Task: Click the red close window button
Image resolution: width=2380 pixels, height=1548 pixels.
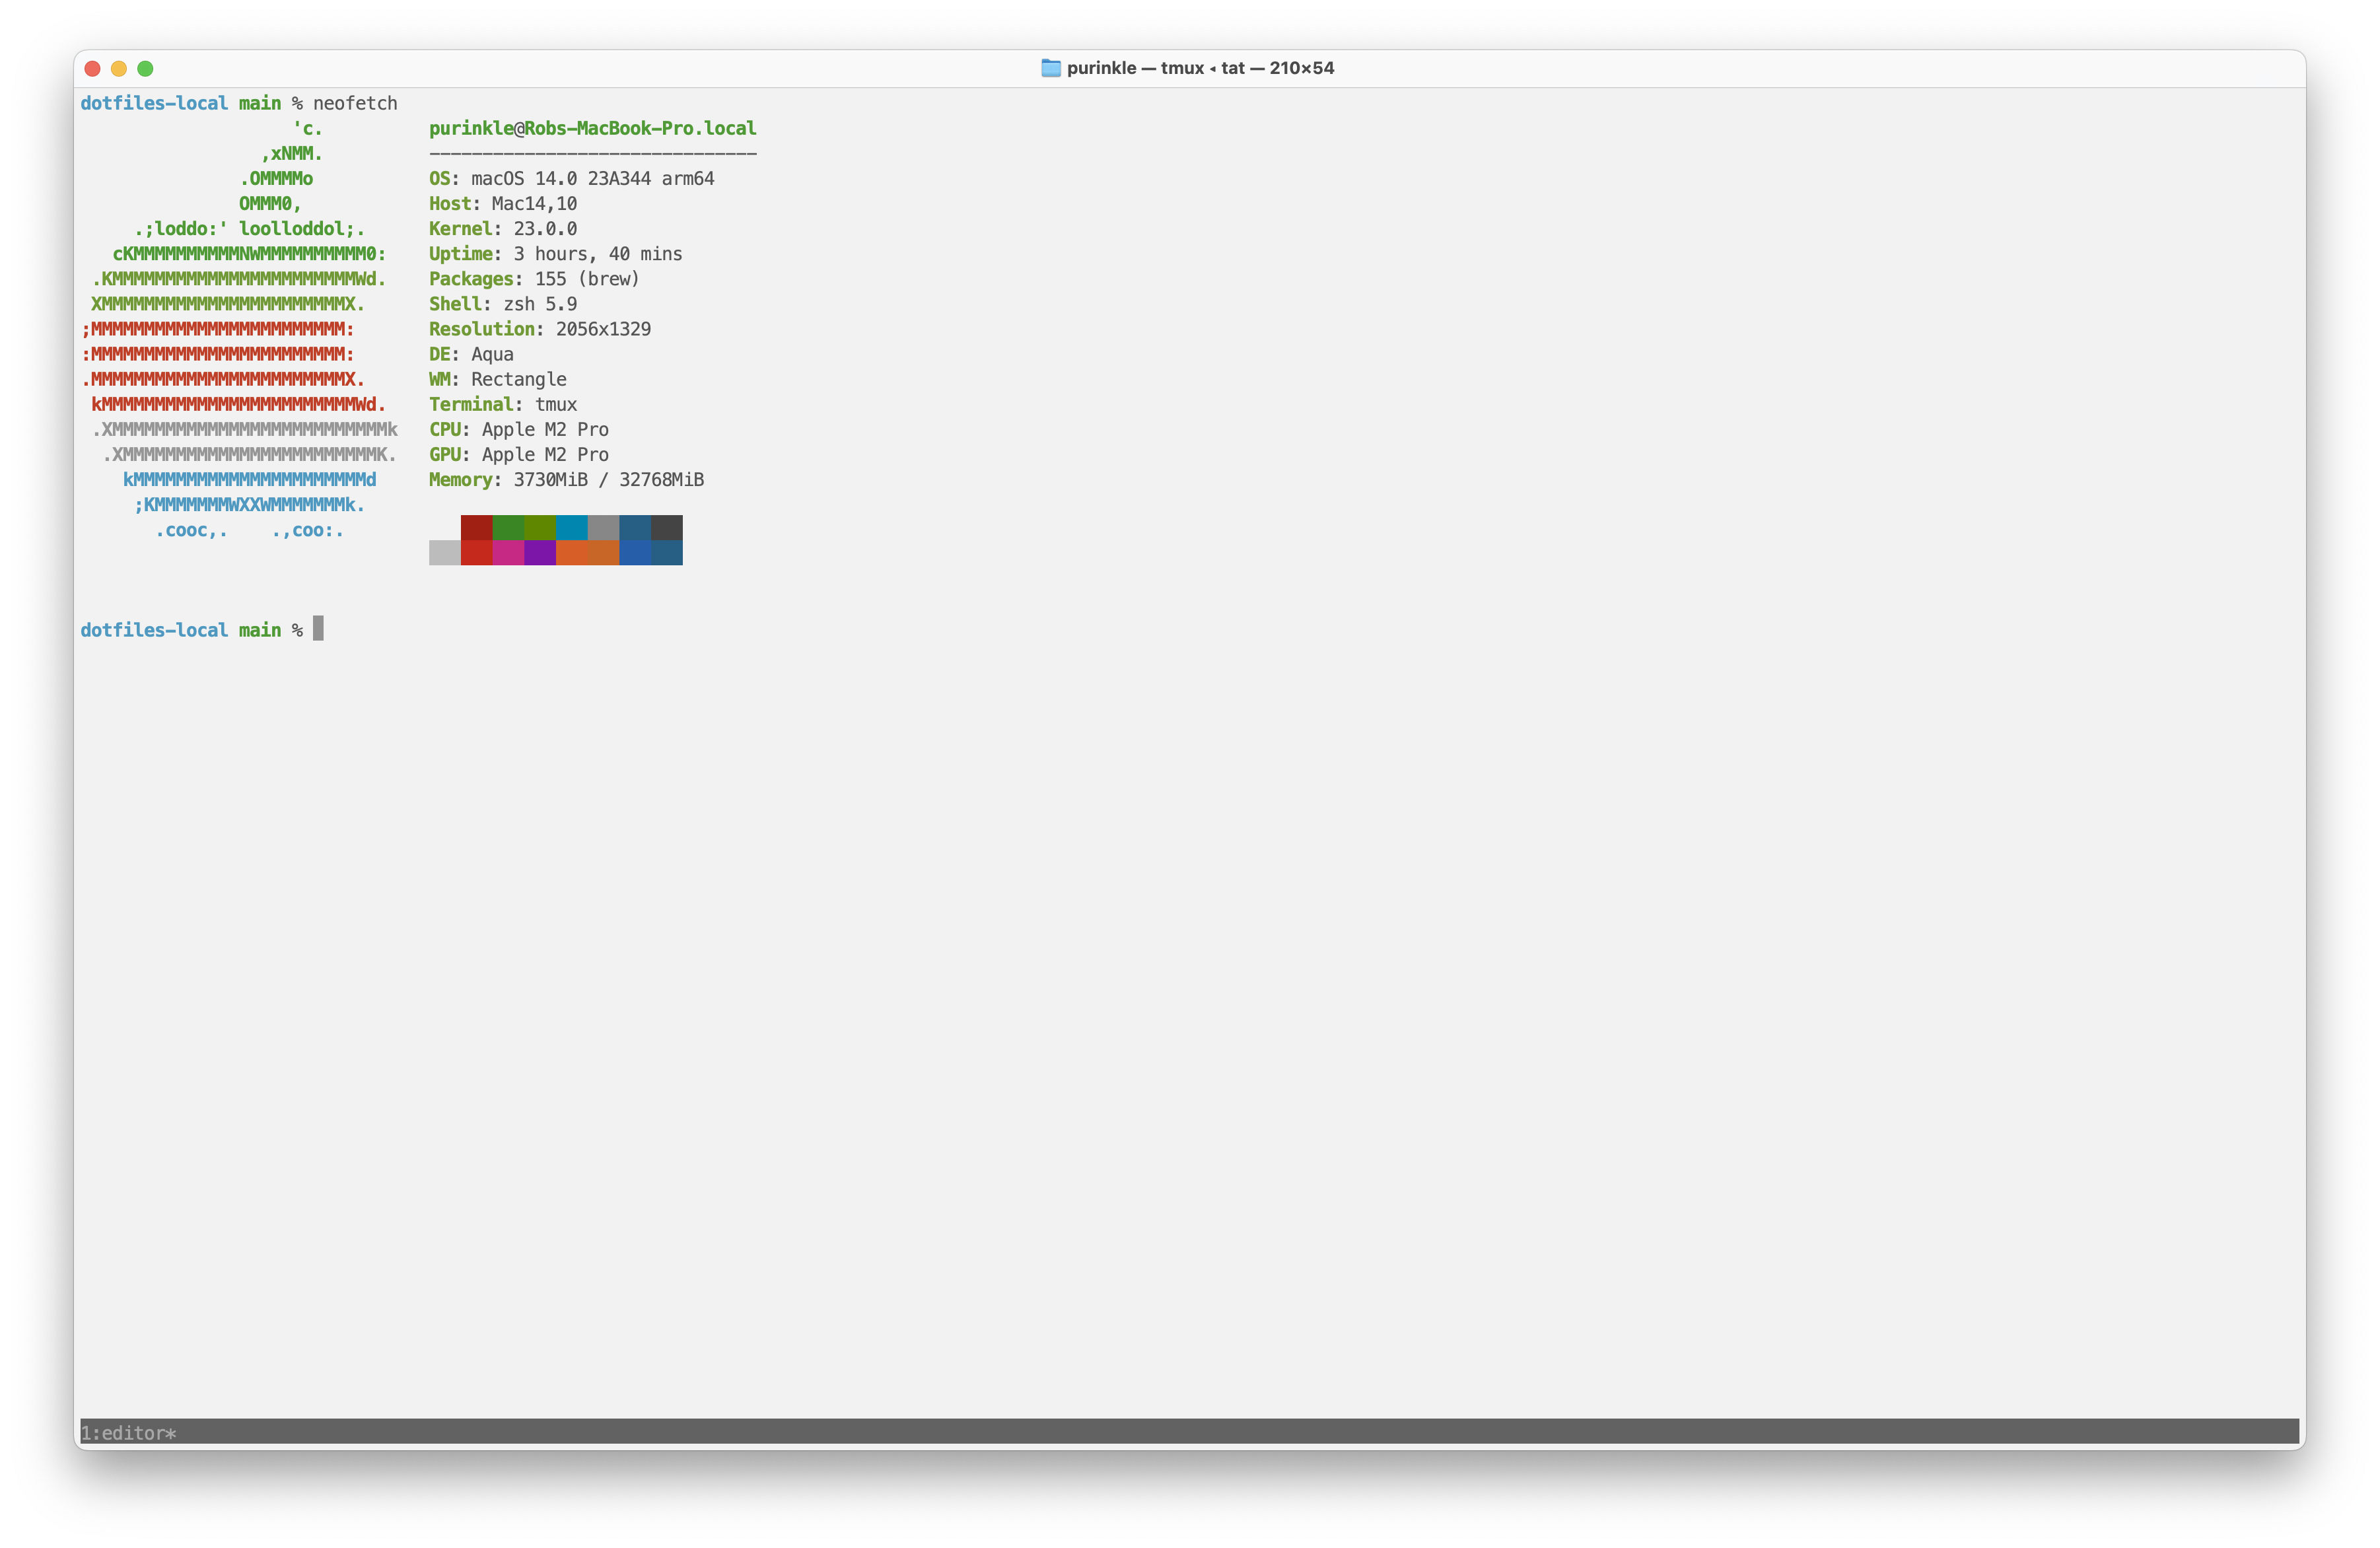Action: tap(93, 68)
